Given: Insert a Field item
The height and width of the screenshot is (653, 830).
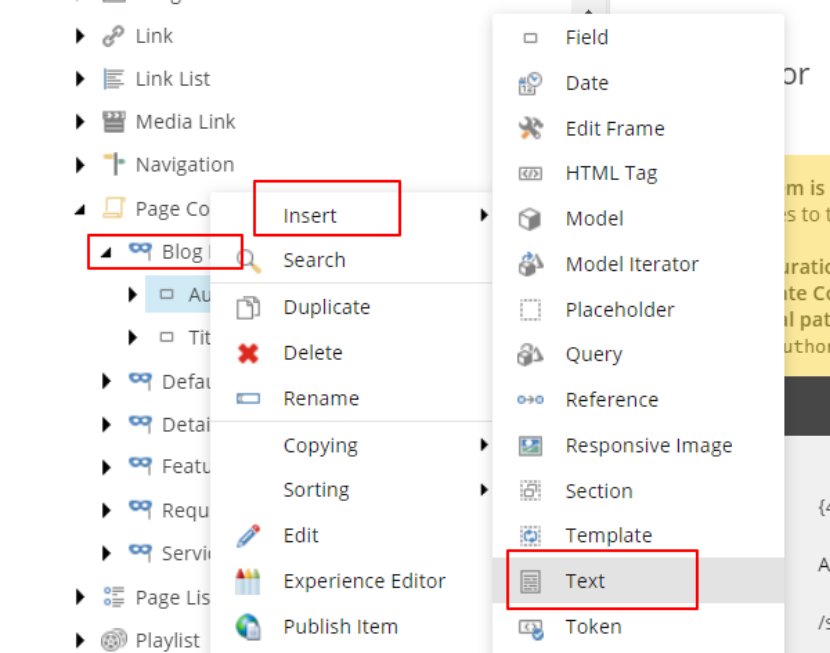Looking at the screenshot, I should (638, 38).
